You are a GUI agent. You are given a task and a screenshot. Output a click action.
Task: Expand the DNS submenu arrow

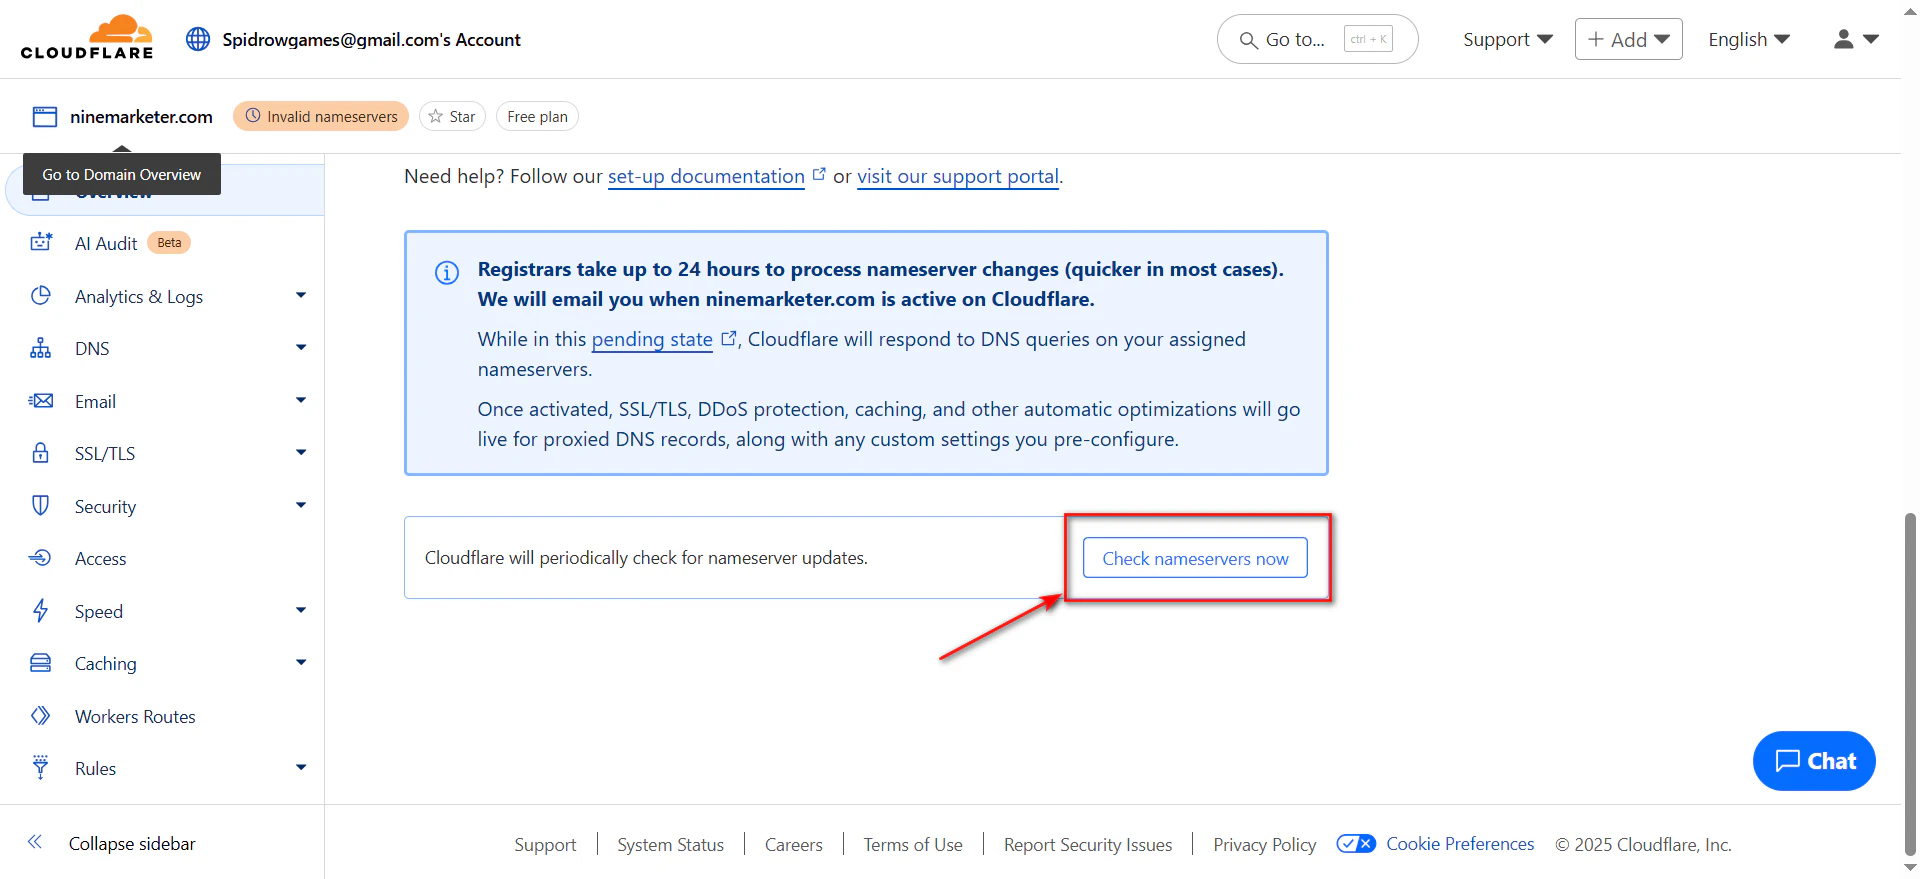(301, 347)
